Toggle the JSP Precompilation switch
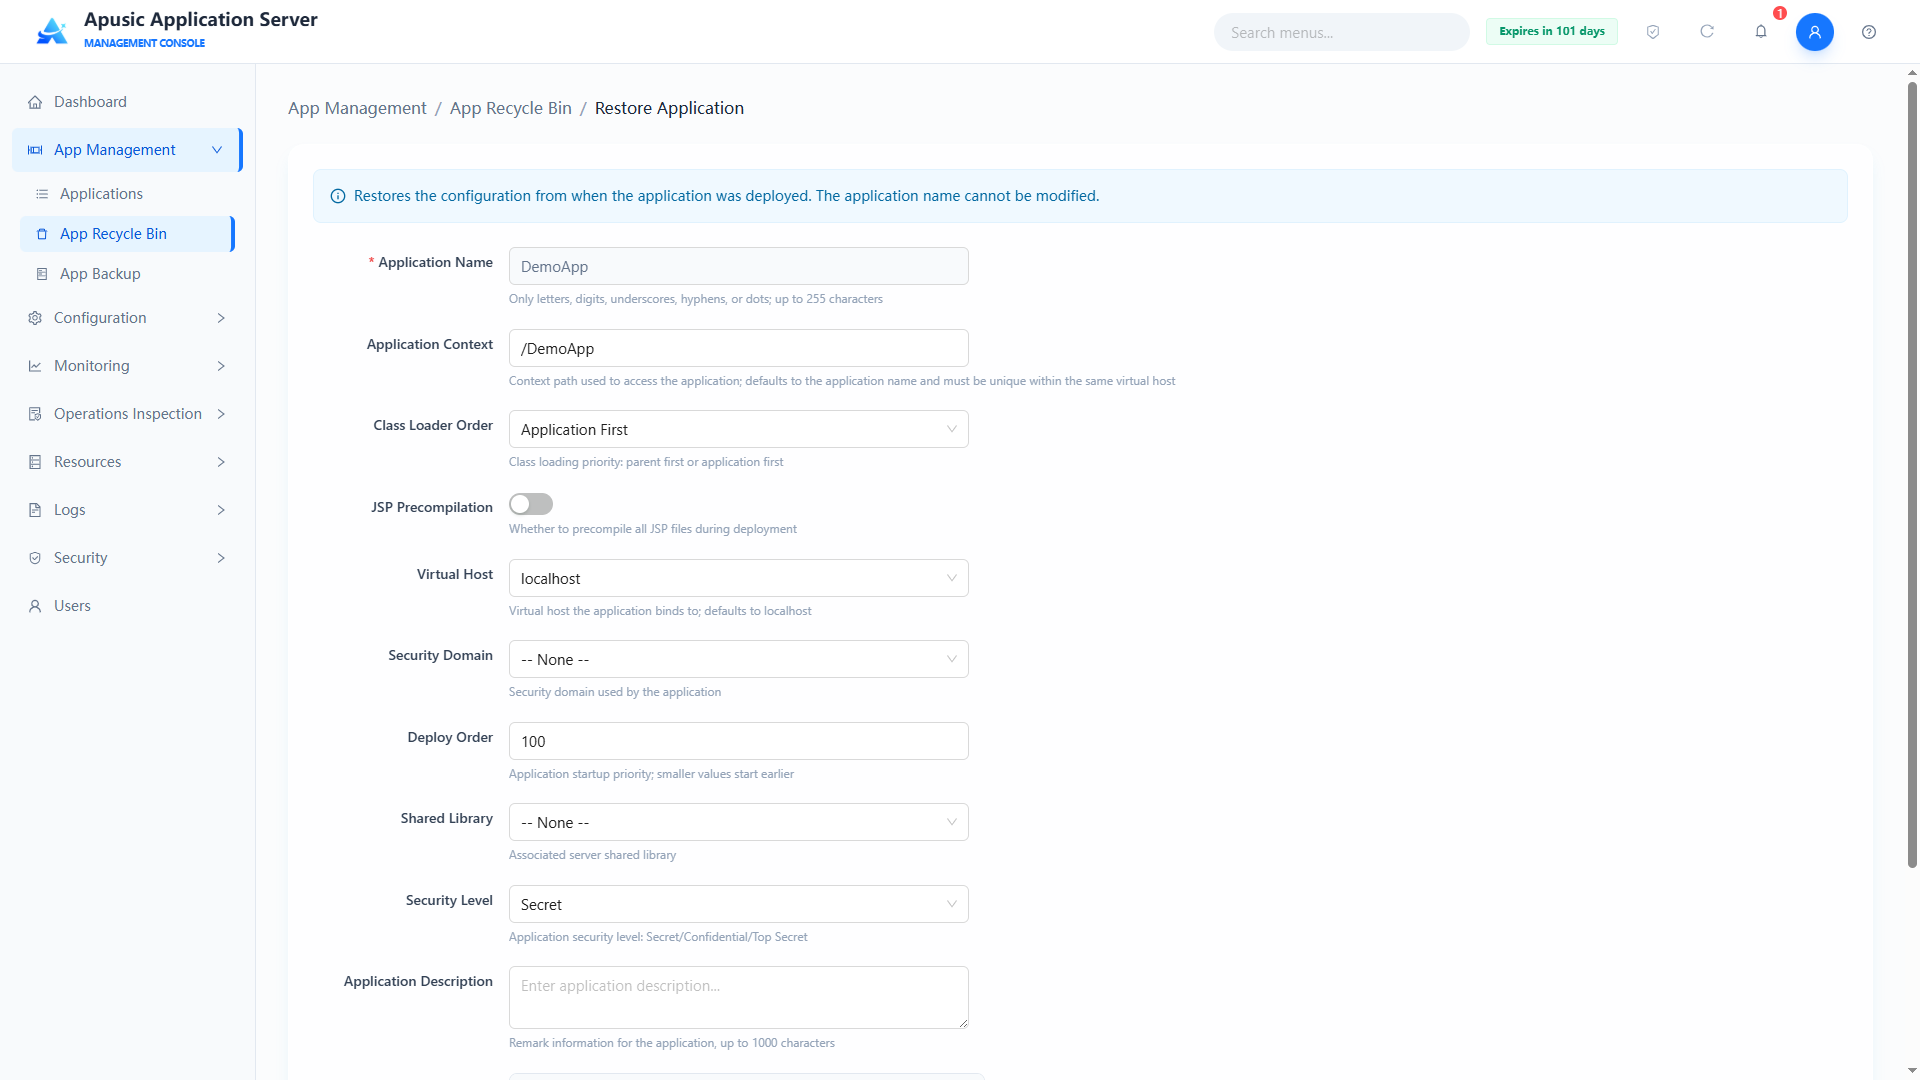The width and height of the screenshot is (1920, 1080). pos(531,504)
